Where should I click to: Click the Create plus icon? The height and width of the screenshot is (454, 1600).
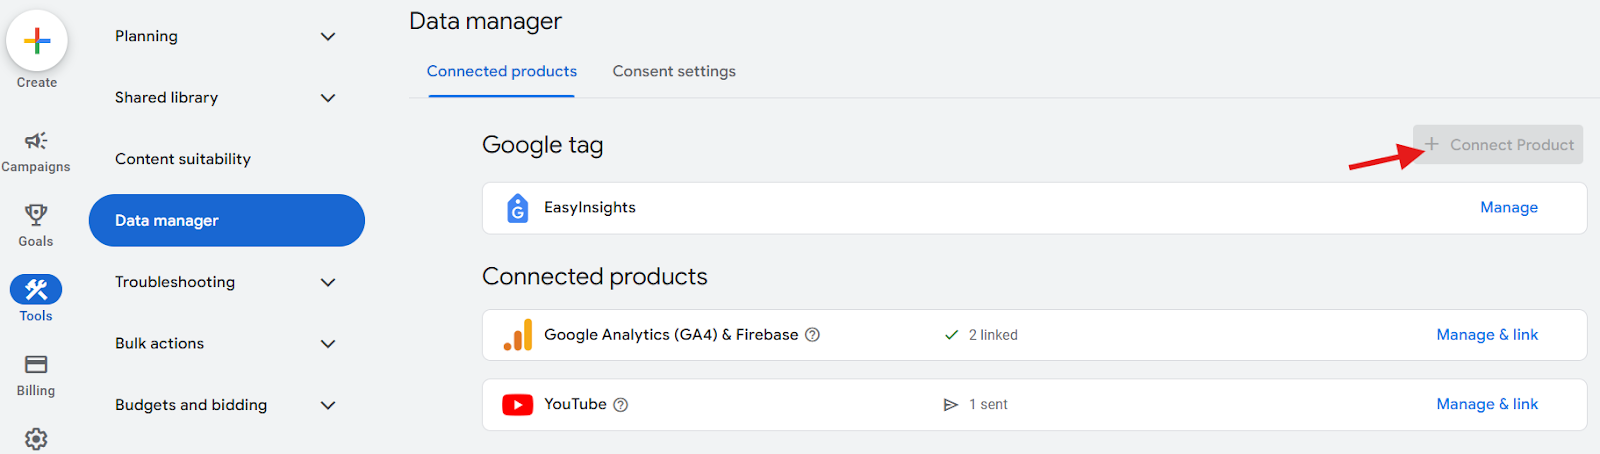37,41
